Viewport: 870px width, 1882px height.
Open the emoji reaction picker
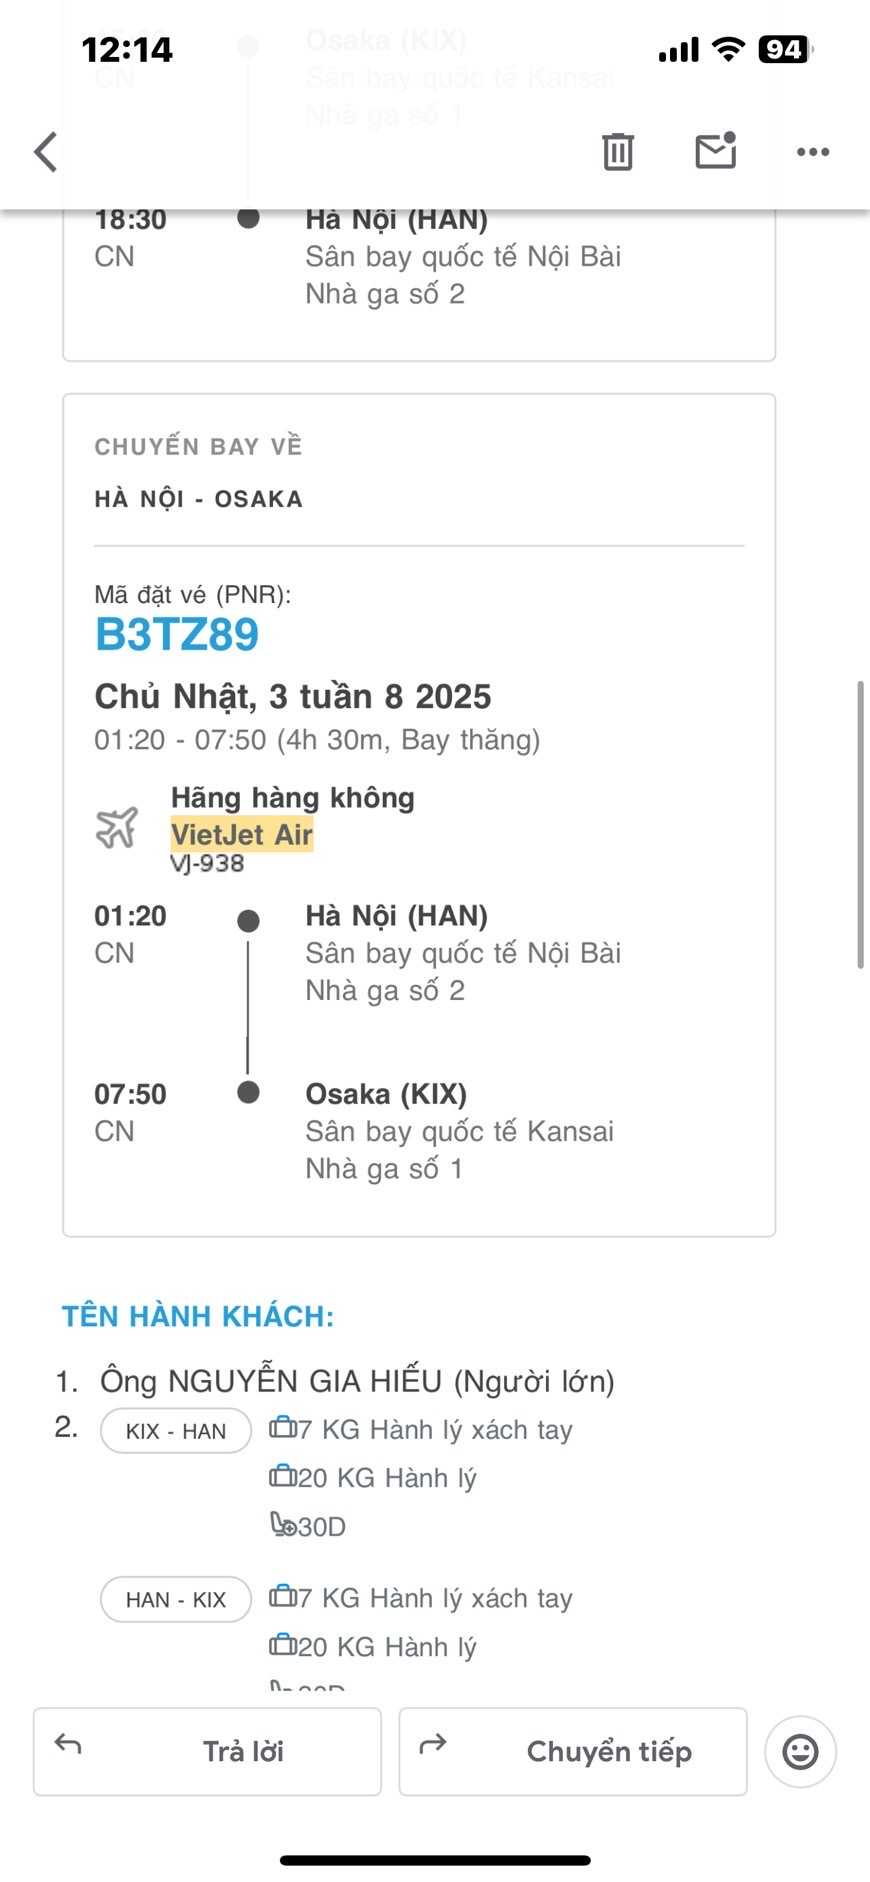point(800,1751)
